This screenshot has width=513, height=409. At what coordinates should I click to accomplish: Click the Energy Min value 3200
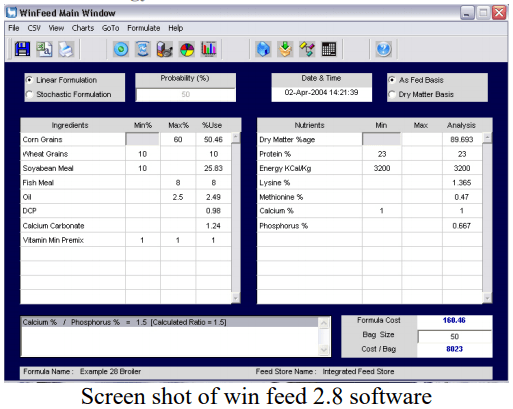pyautogui.click(x=382, y=168)
